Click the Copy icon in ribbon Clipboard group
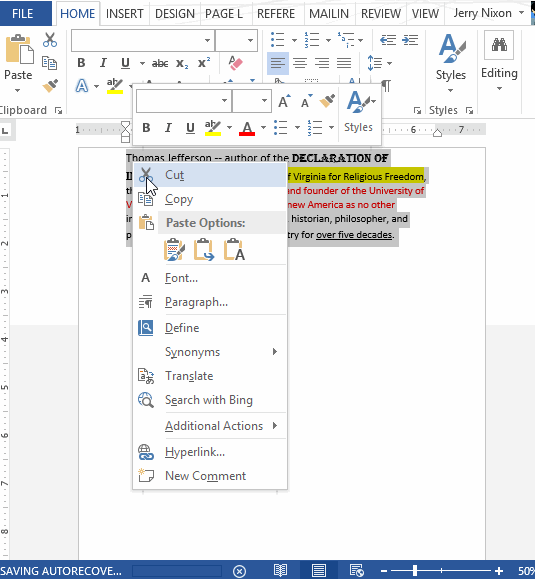The image size is (535, 579). tap(49, 63)
